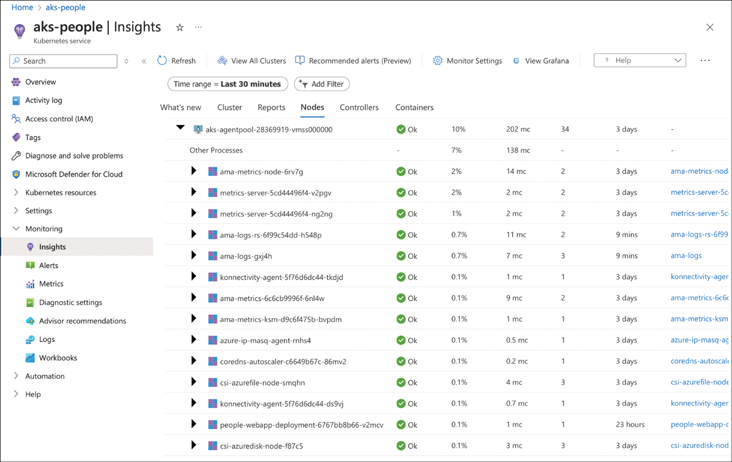The image size is (732, 462).
Task: Open View All Clusters
Action: (x=222, y=61)
